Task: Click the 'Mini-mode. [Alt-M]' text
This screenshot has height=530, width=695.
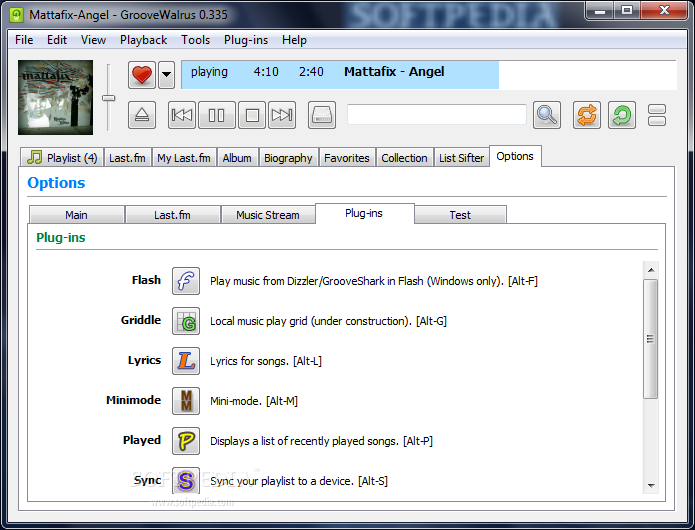Action: tap(254, 401)
